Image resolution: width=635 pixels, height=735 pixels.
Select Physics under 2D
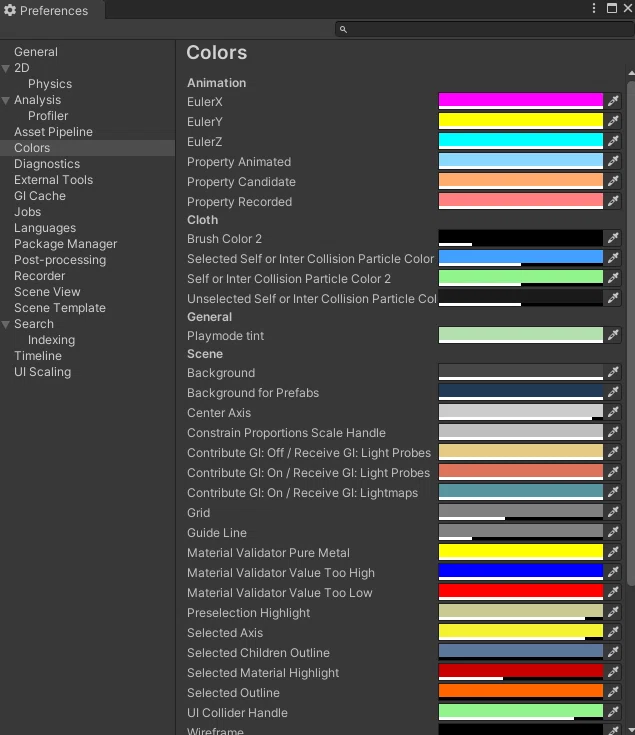tap(50, 84)
